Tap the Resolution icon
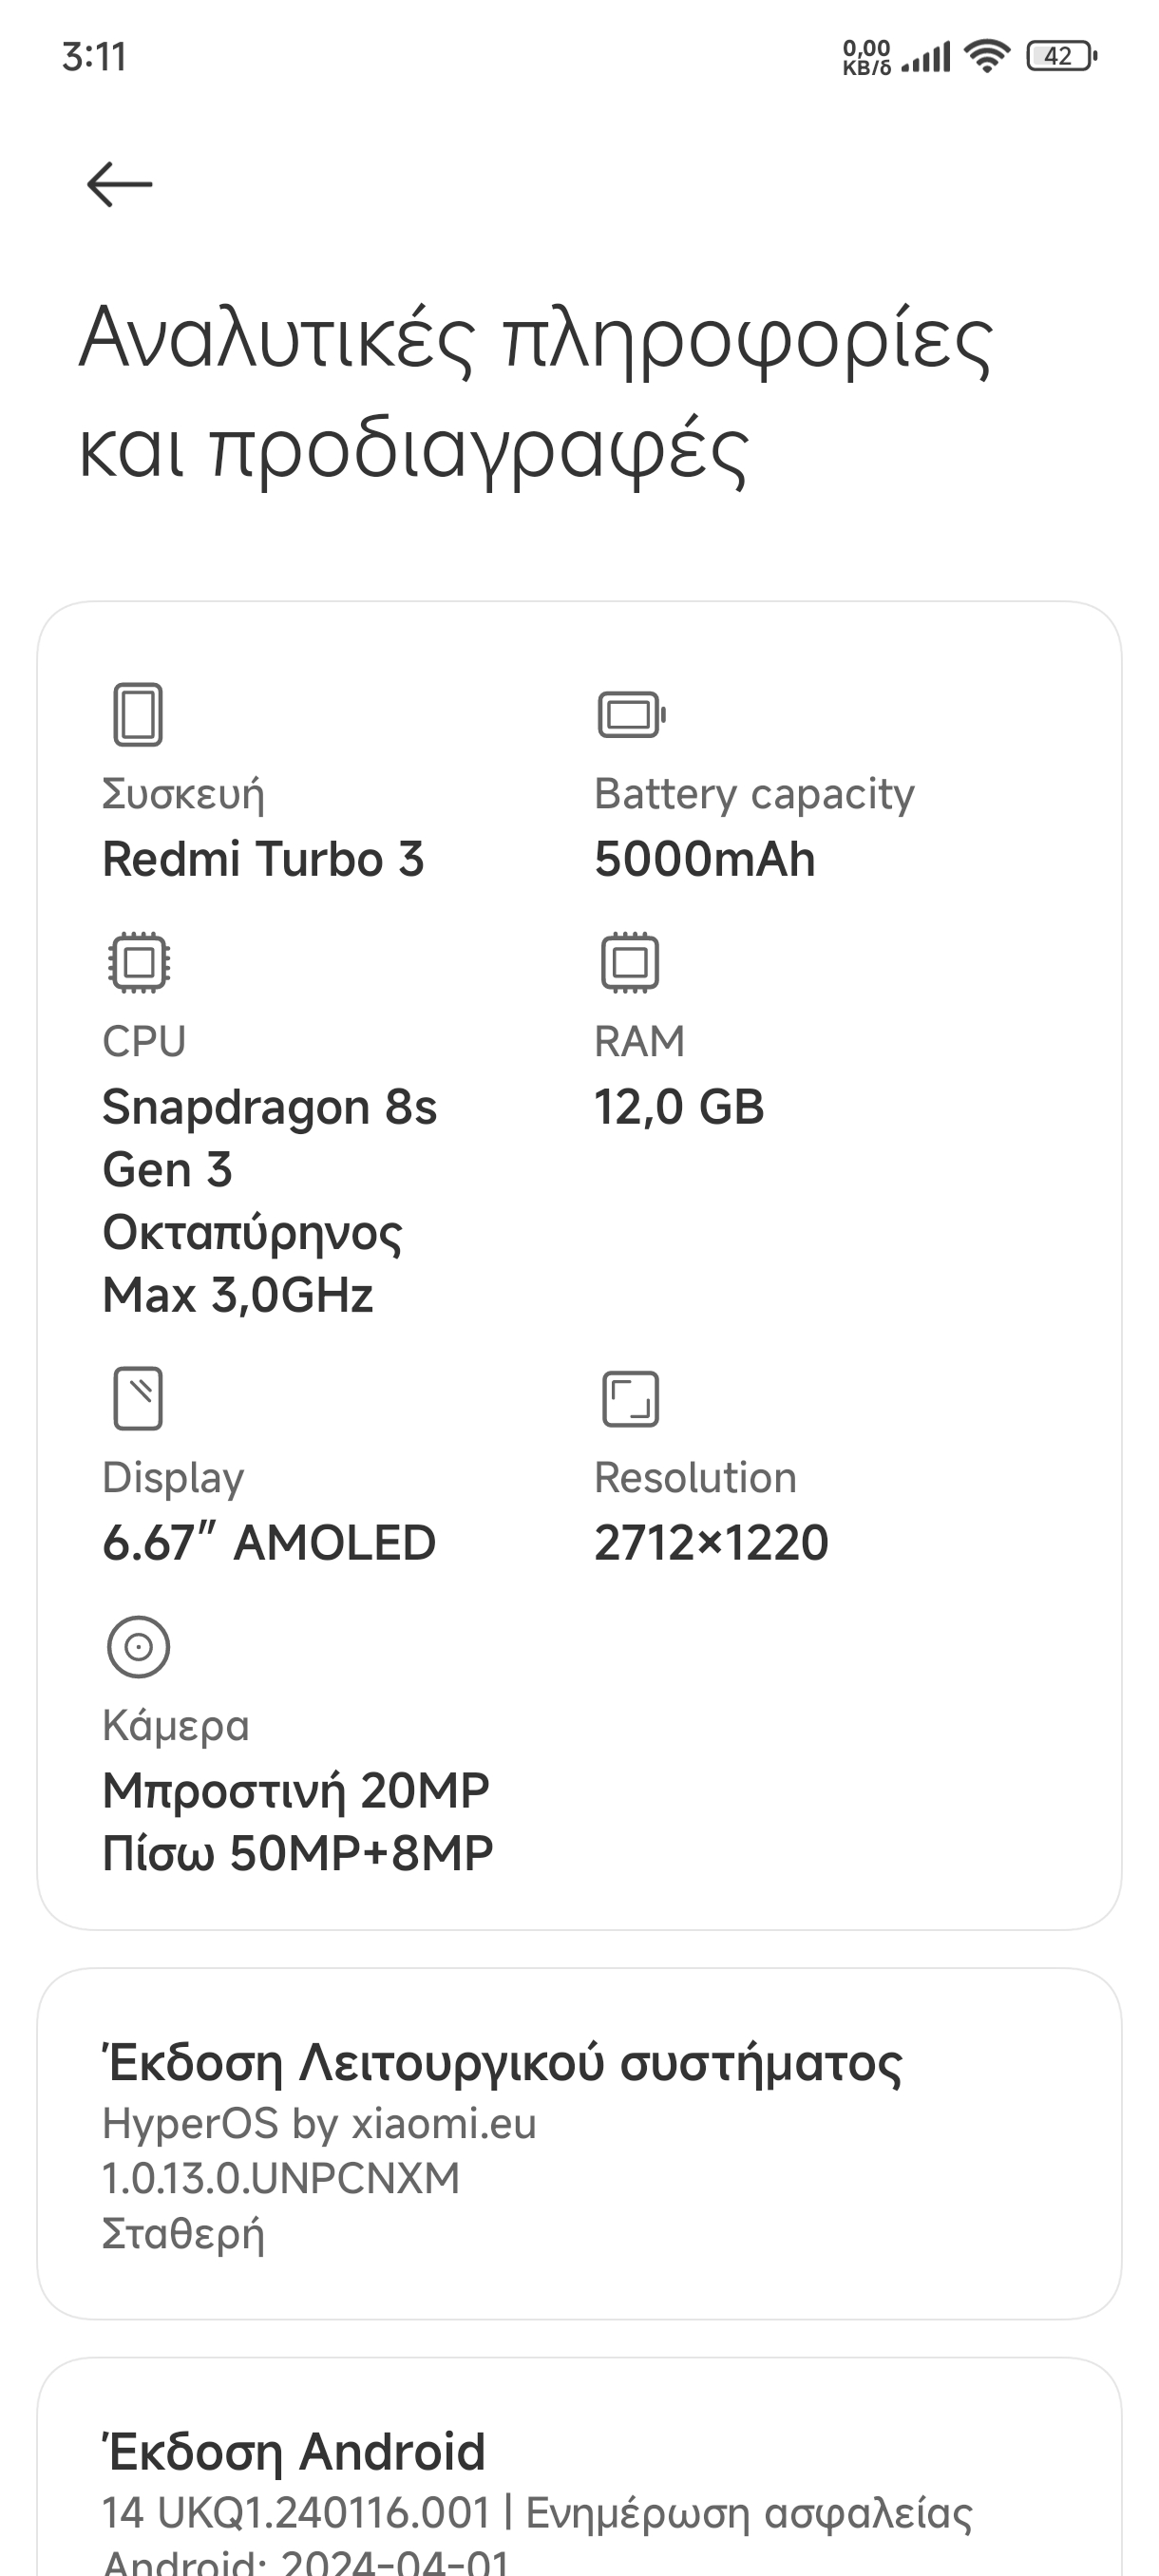 (631, 1398)
